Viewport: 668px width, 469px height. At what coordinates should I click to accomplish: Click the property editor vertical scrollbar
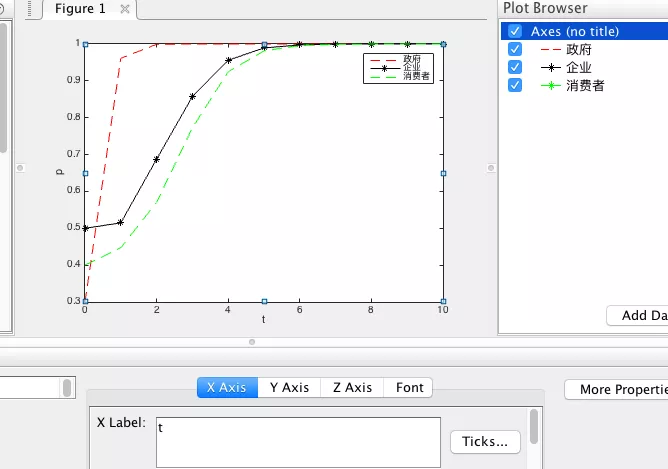coord(534,426)
